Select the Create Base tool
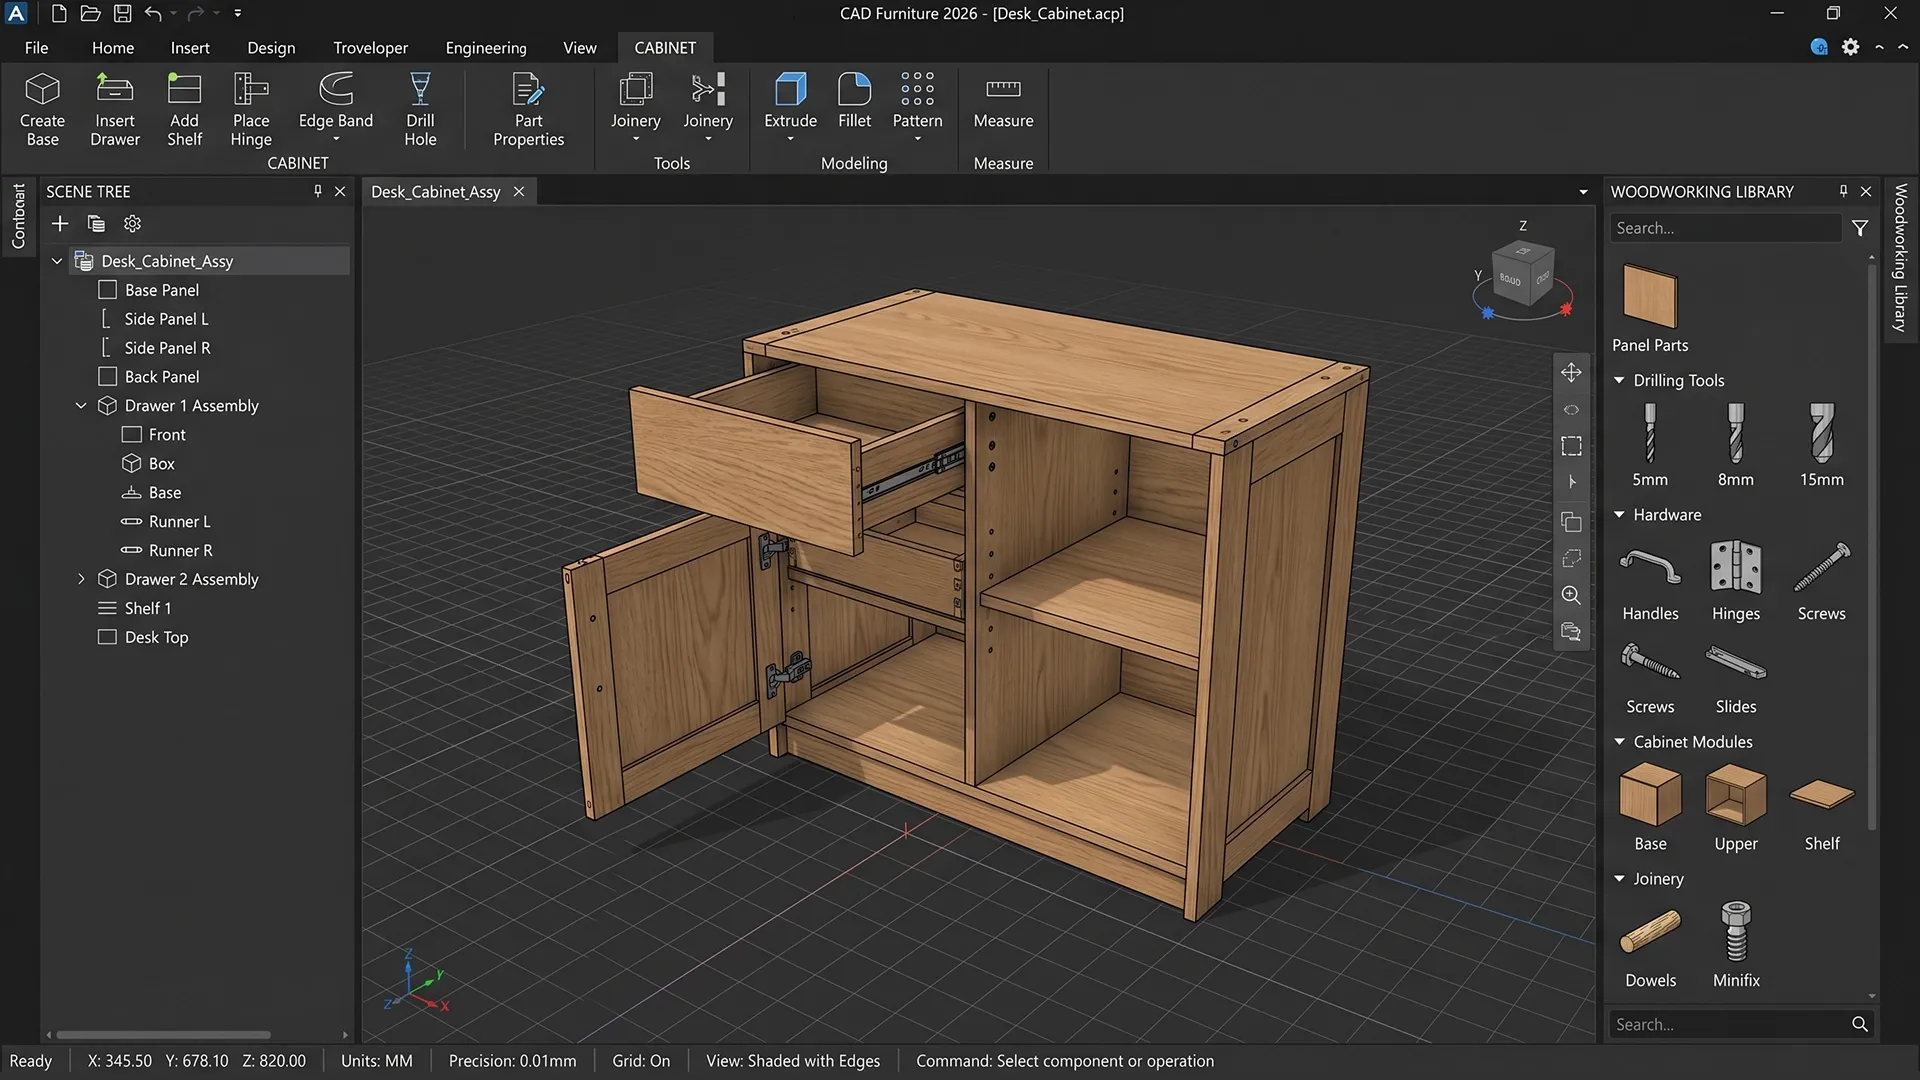 (x=42, y=108)
